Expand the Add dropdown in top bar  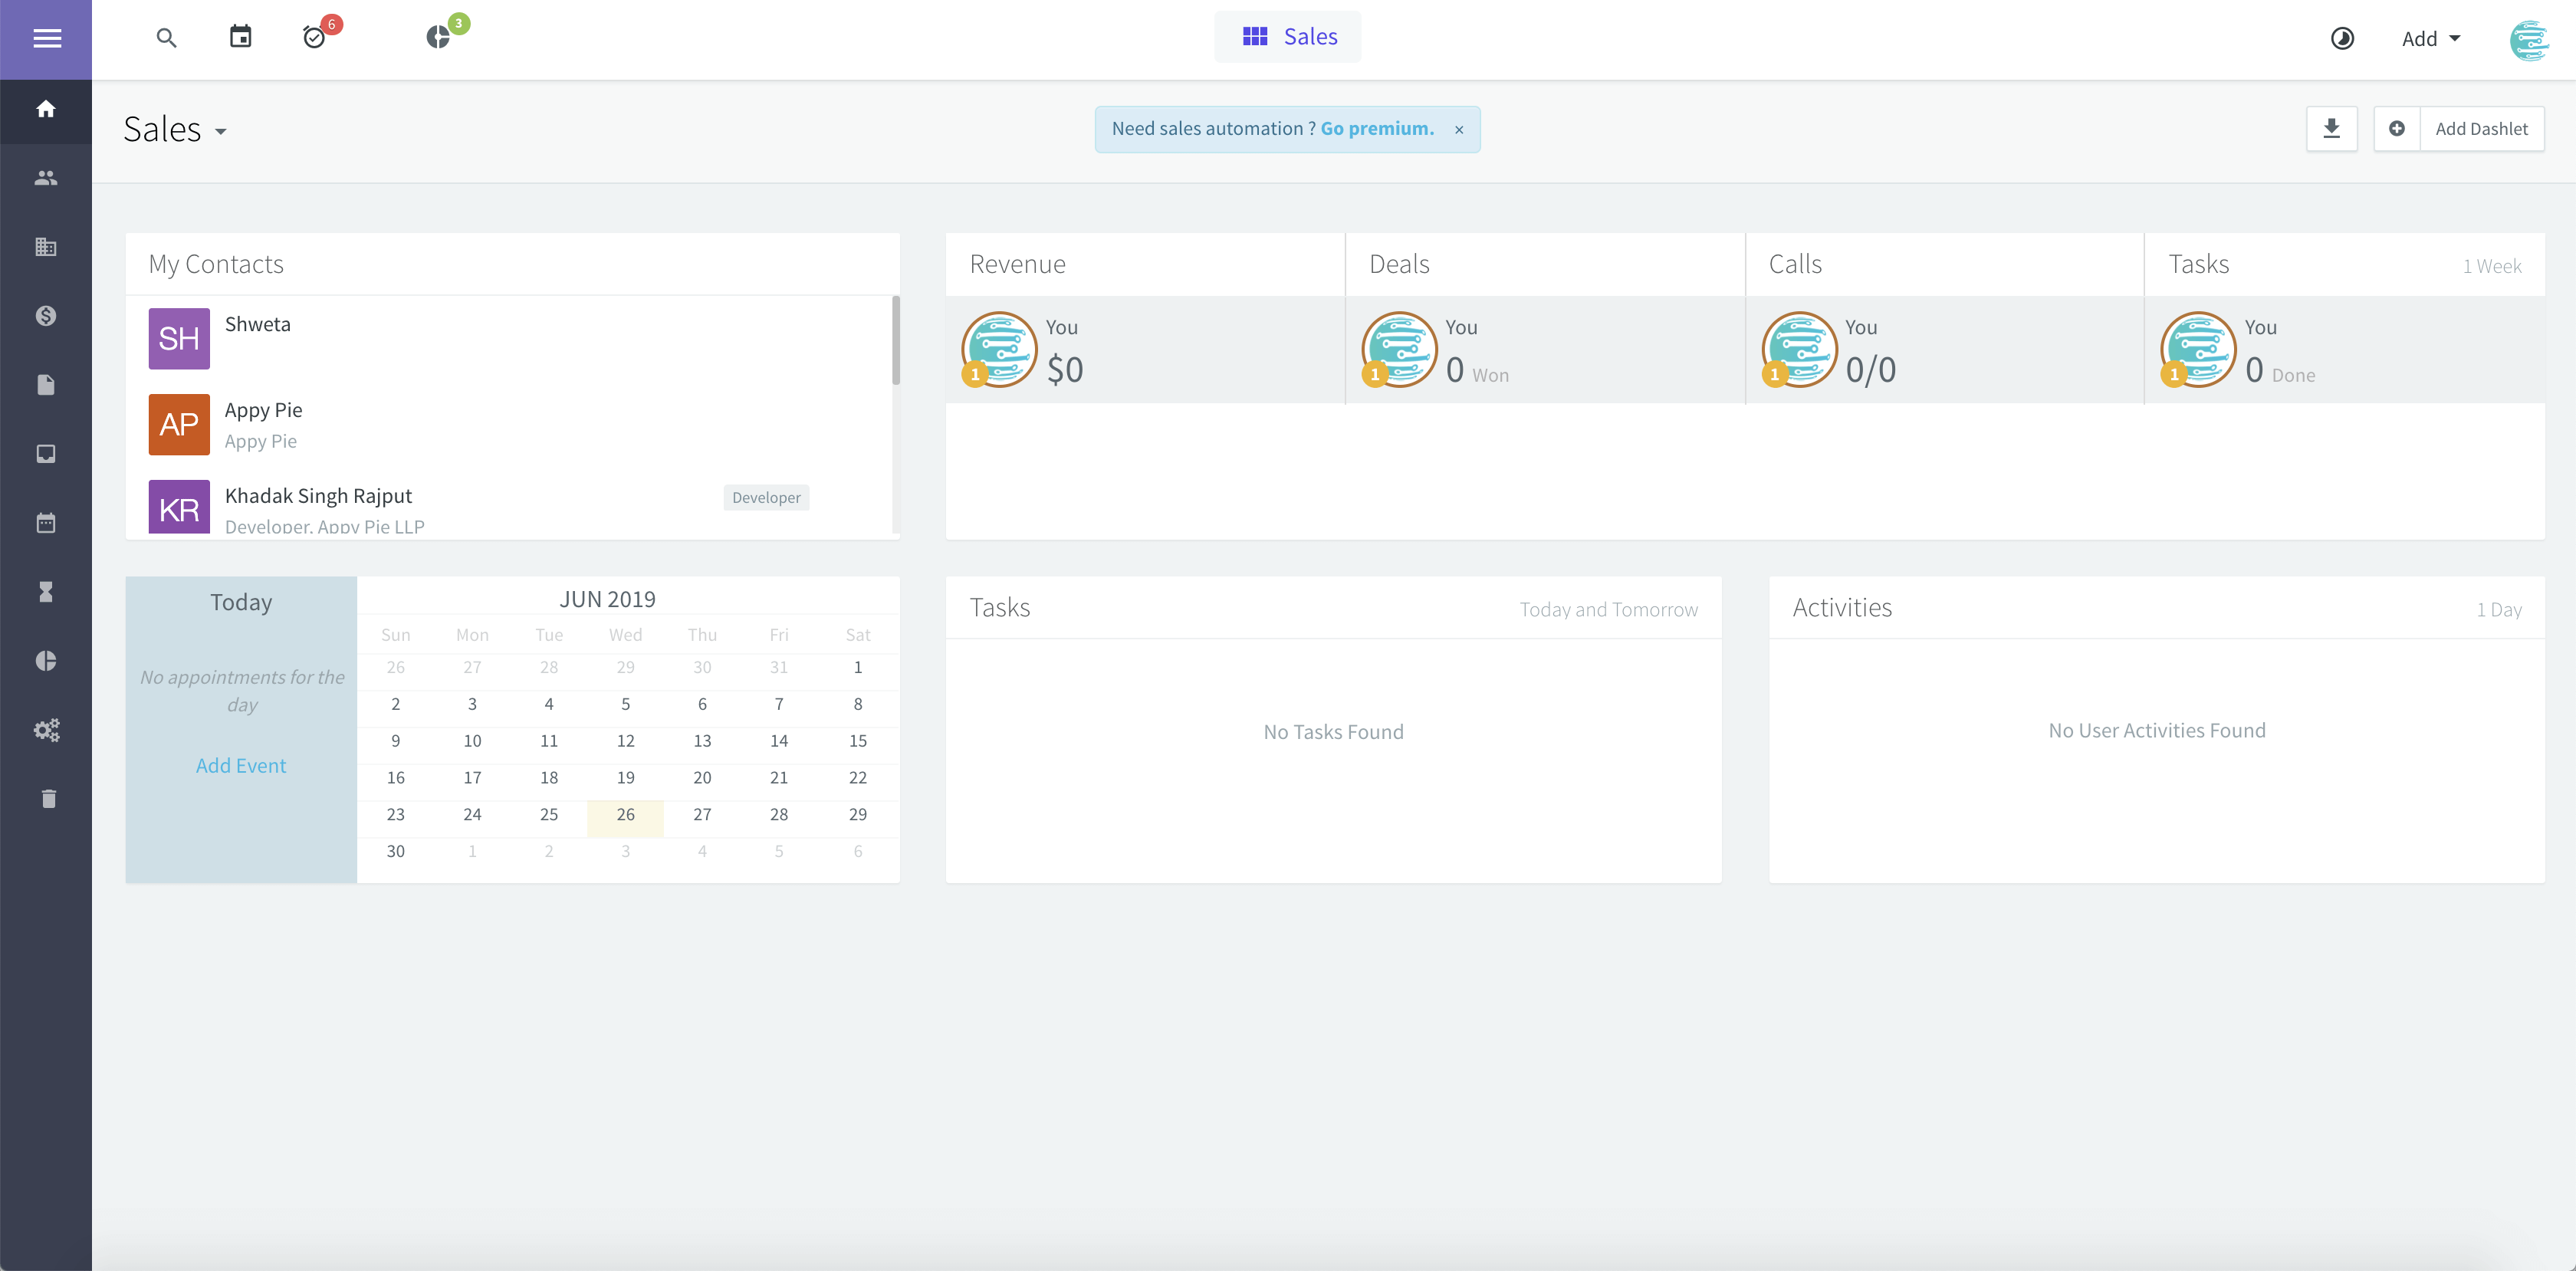2430,38
